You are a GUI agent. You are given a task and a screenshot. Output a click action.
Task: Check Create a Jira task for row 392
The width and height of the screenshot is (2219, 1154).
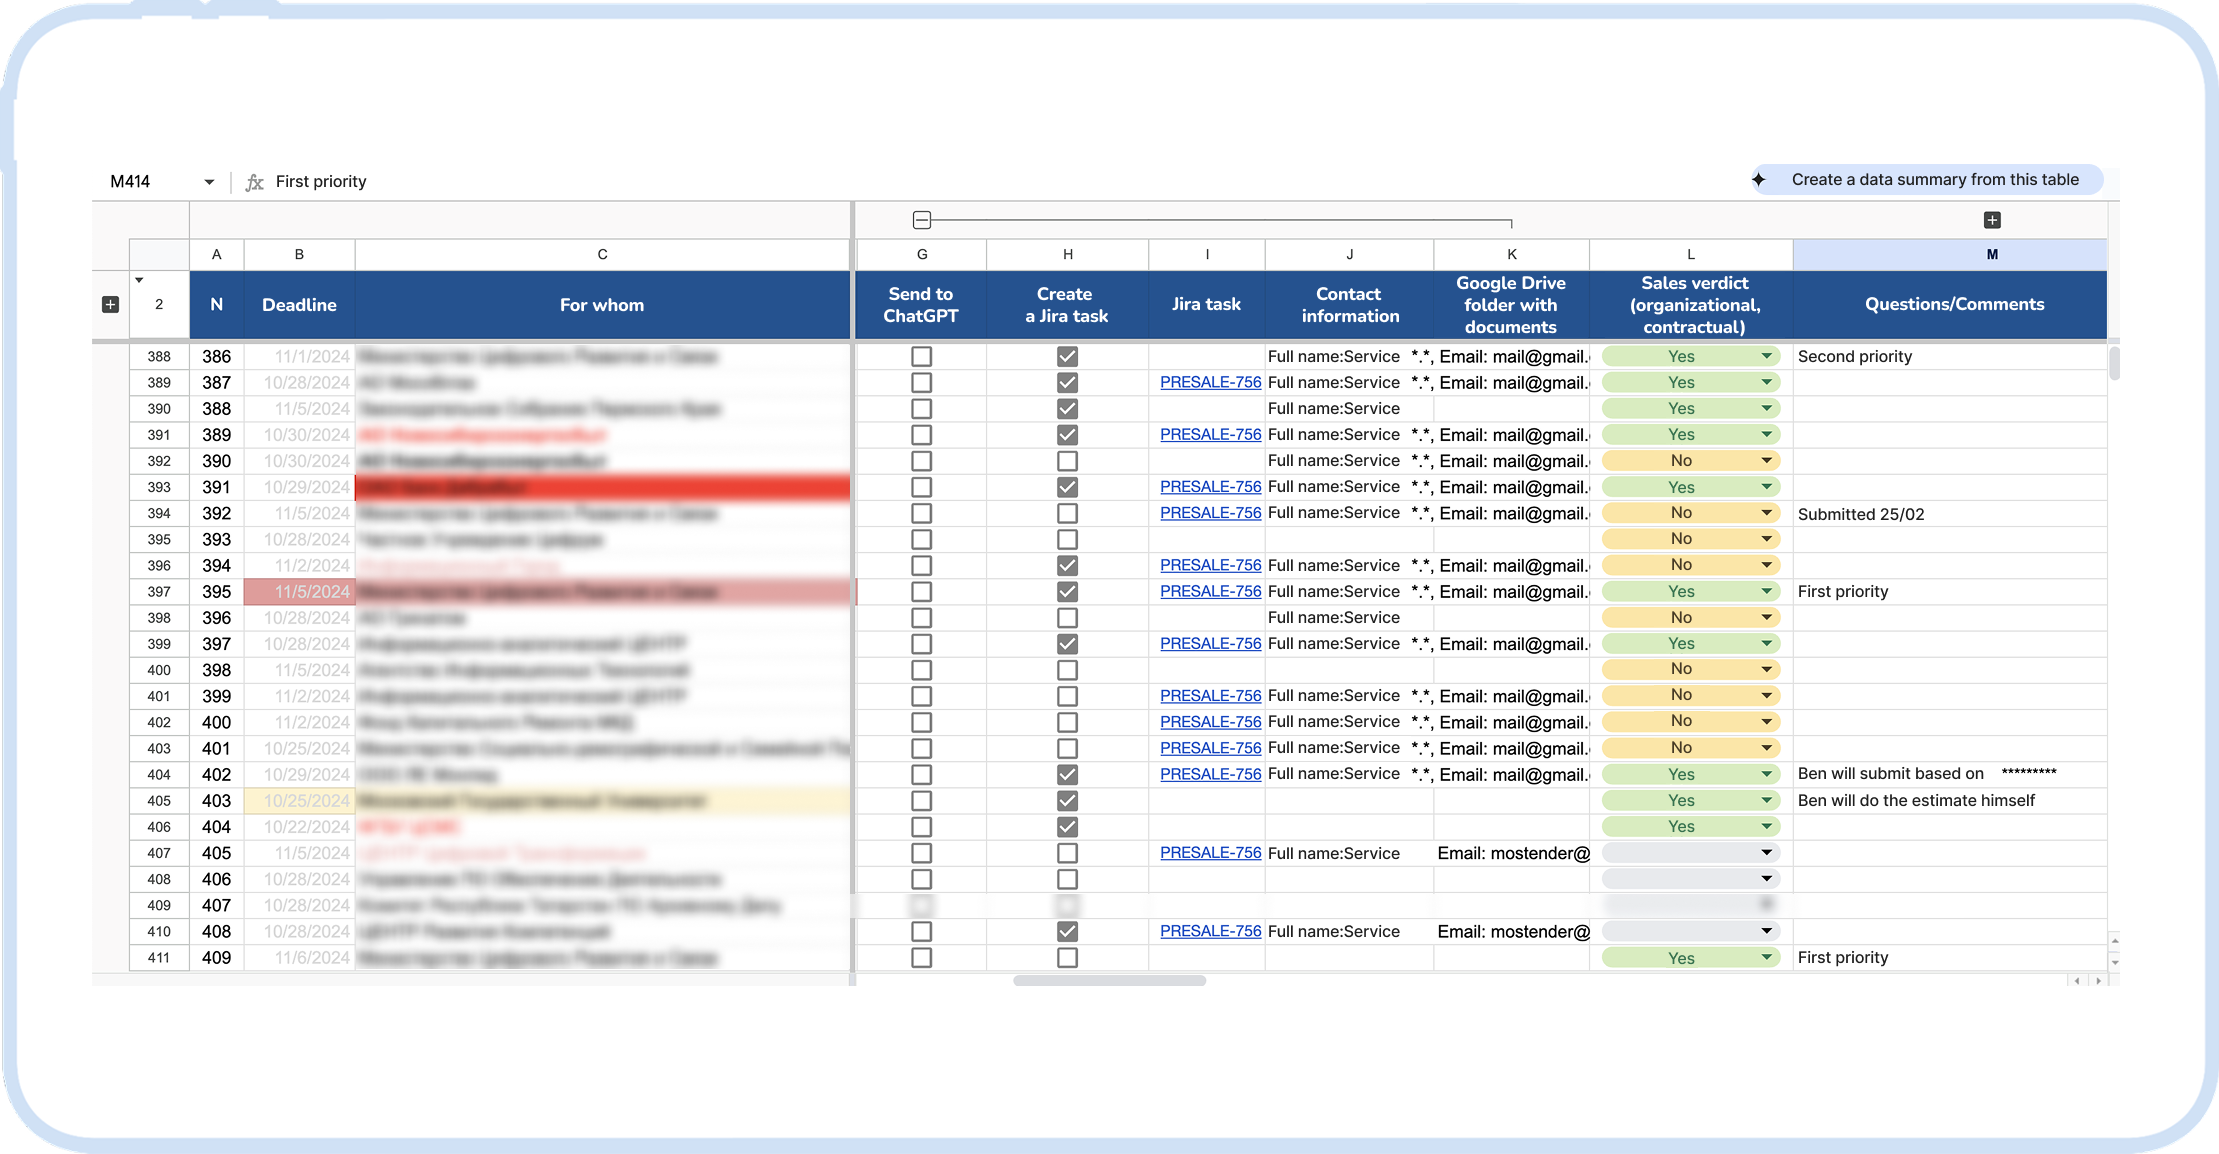[1066, 513]
